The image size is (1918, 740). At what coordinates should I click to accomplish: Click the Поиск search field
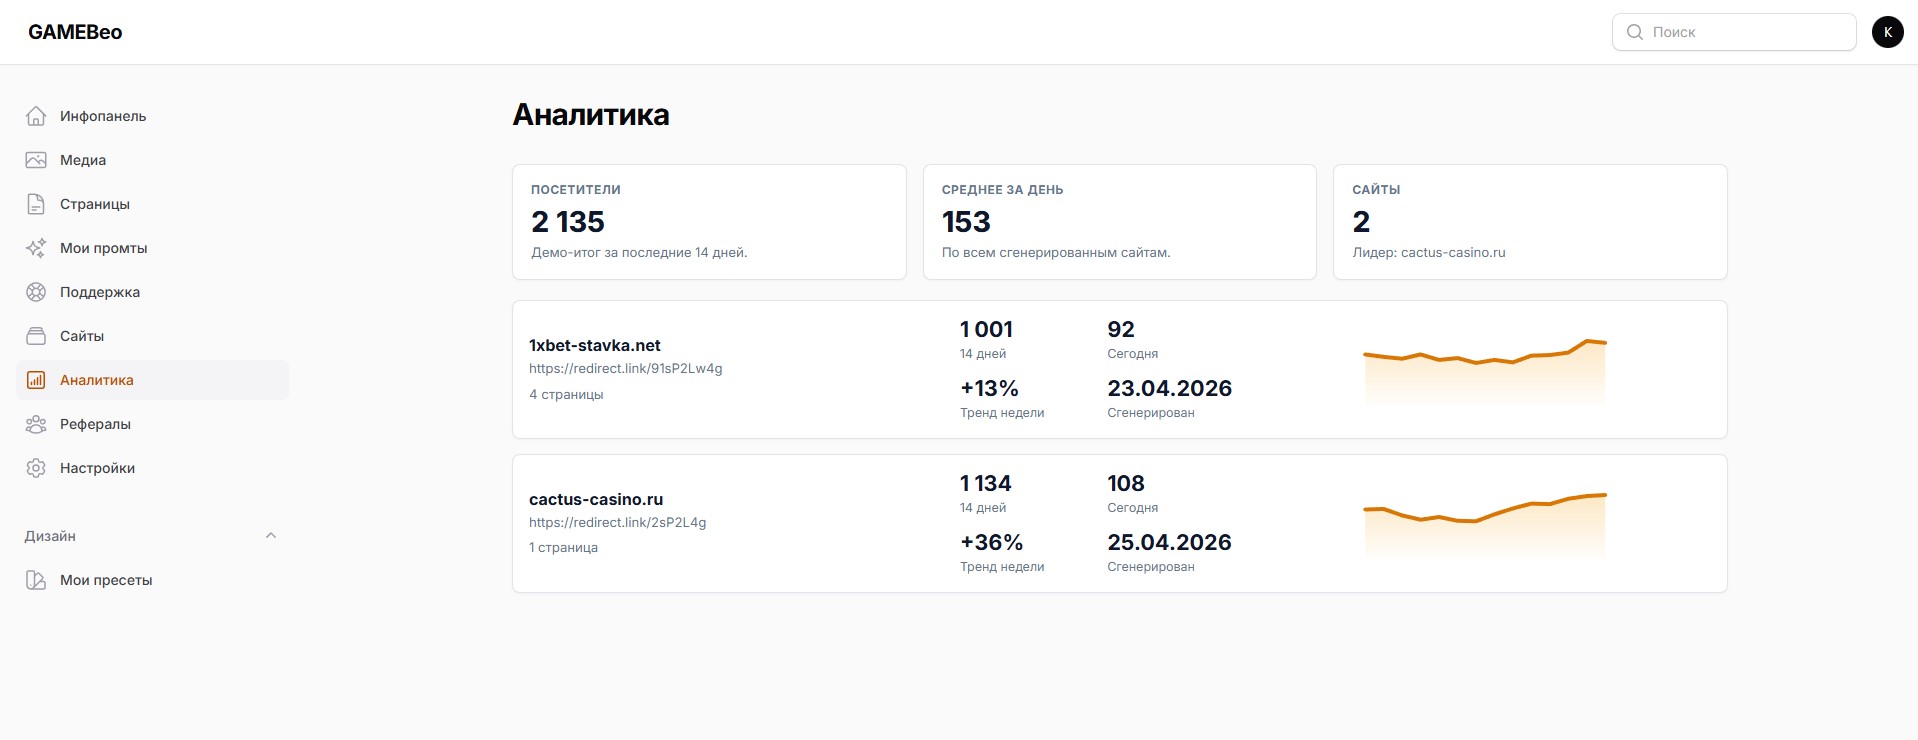pyautogui.click(x=1734, y=32)
